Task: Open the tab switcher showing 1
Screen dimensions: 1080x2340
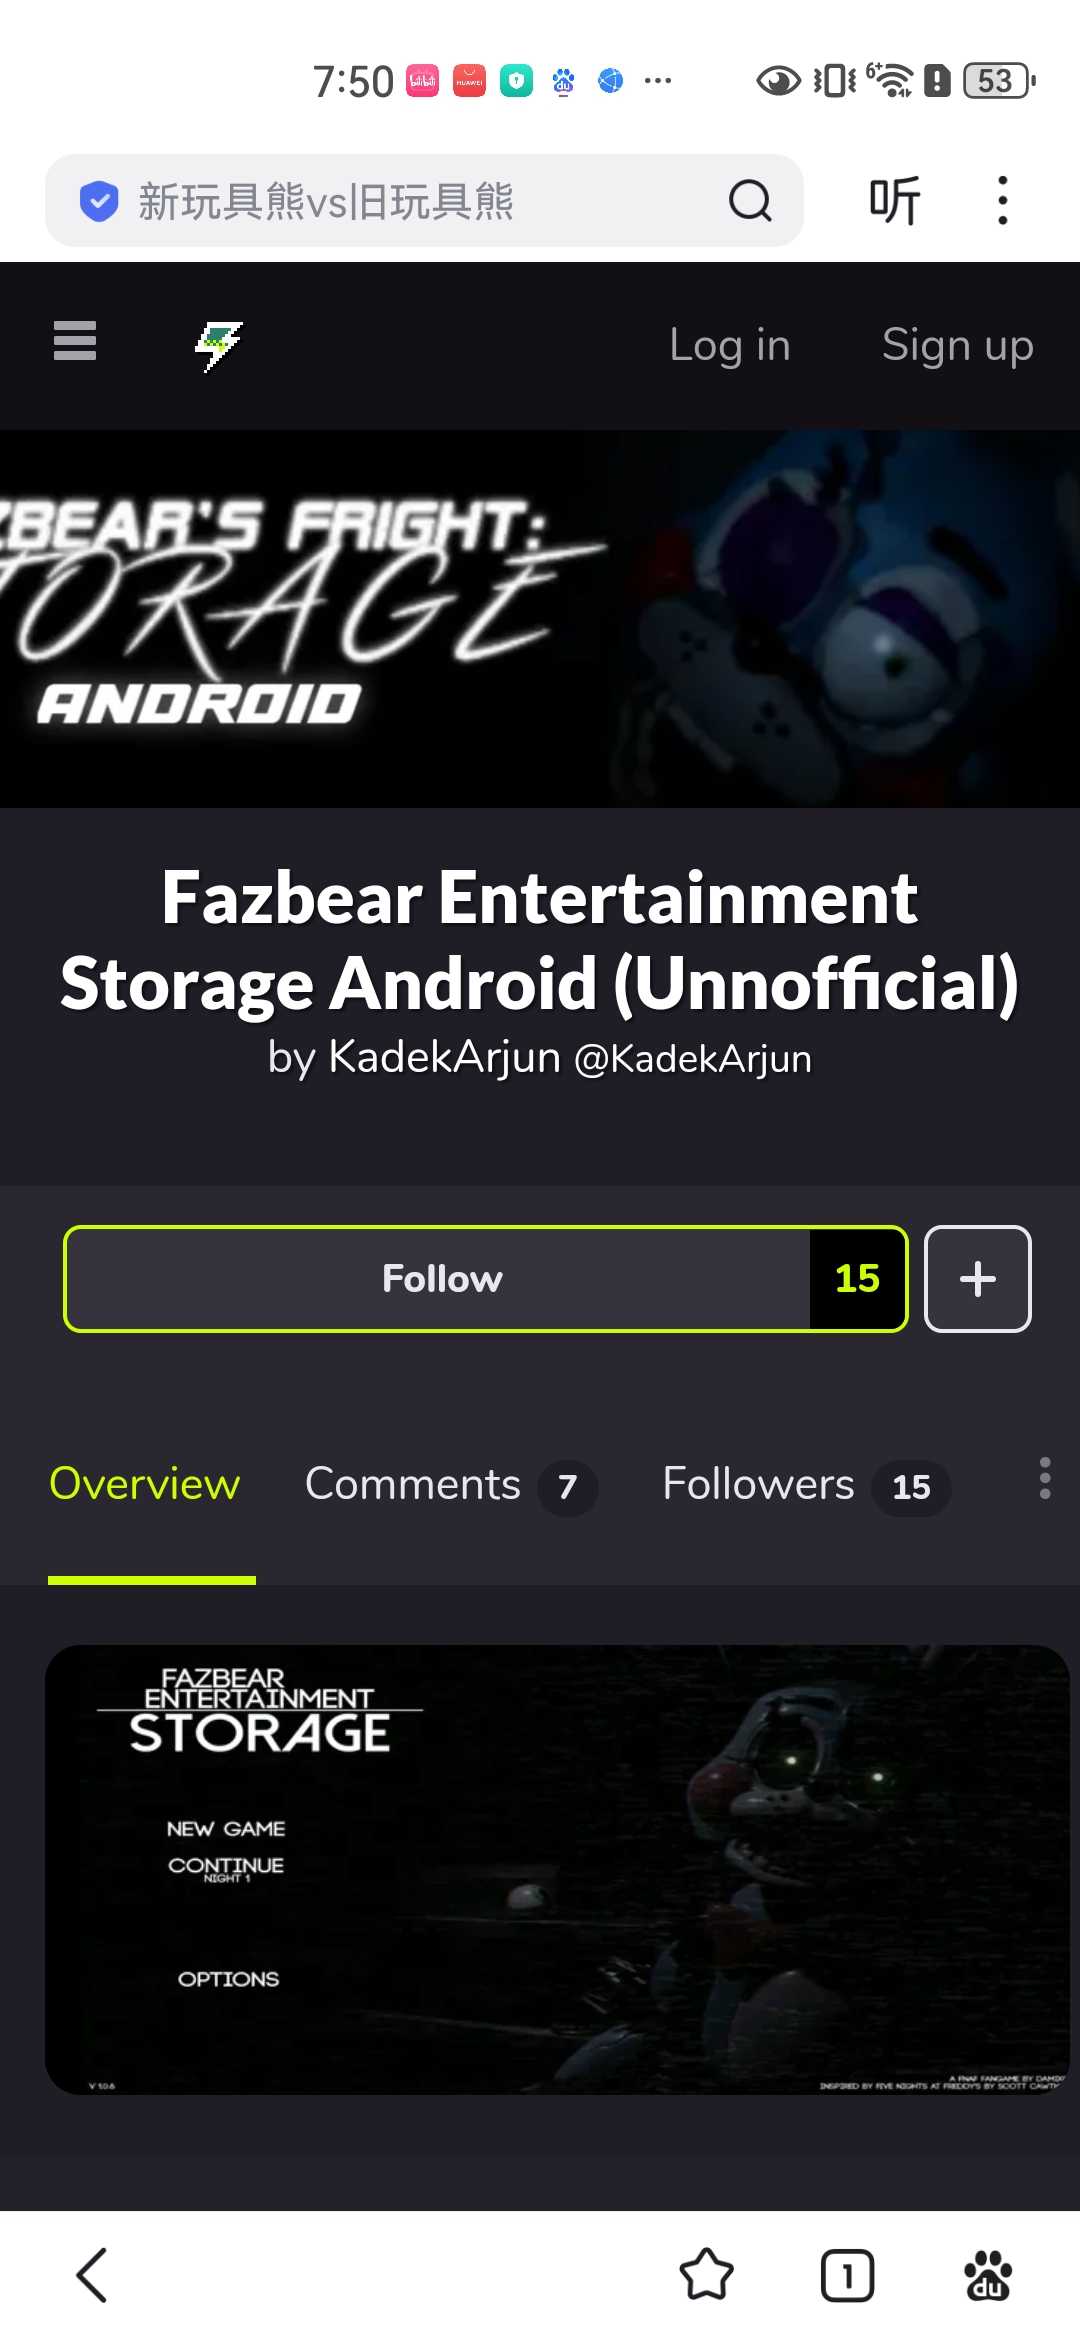Action: (847, 2276)
